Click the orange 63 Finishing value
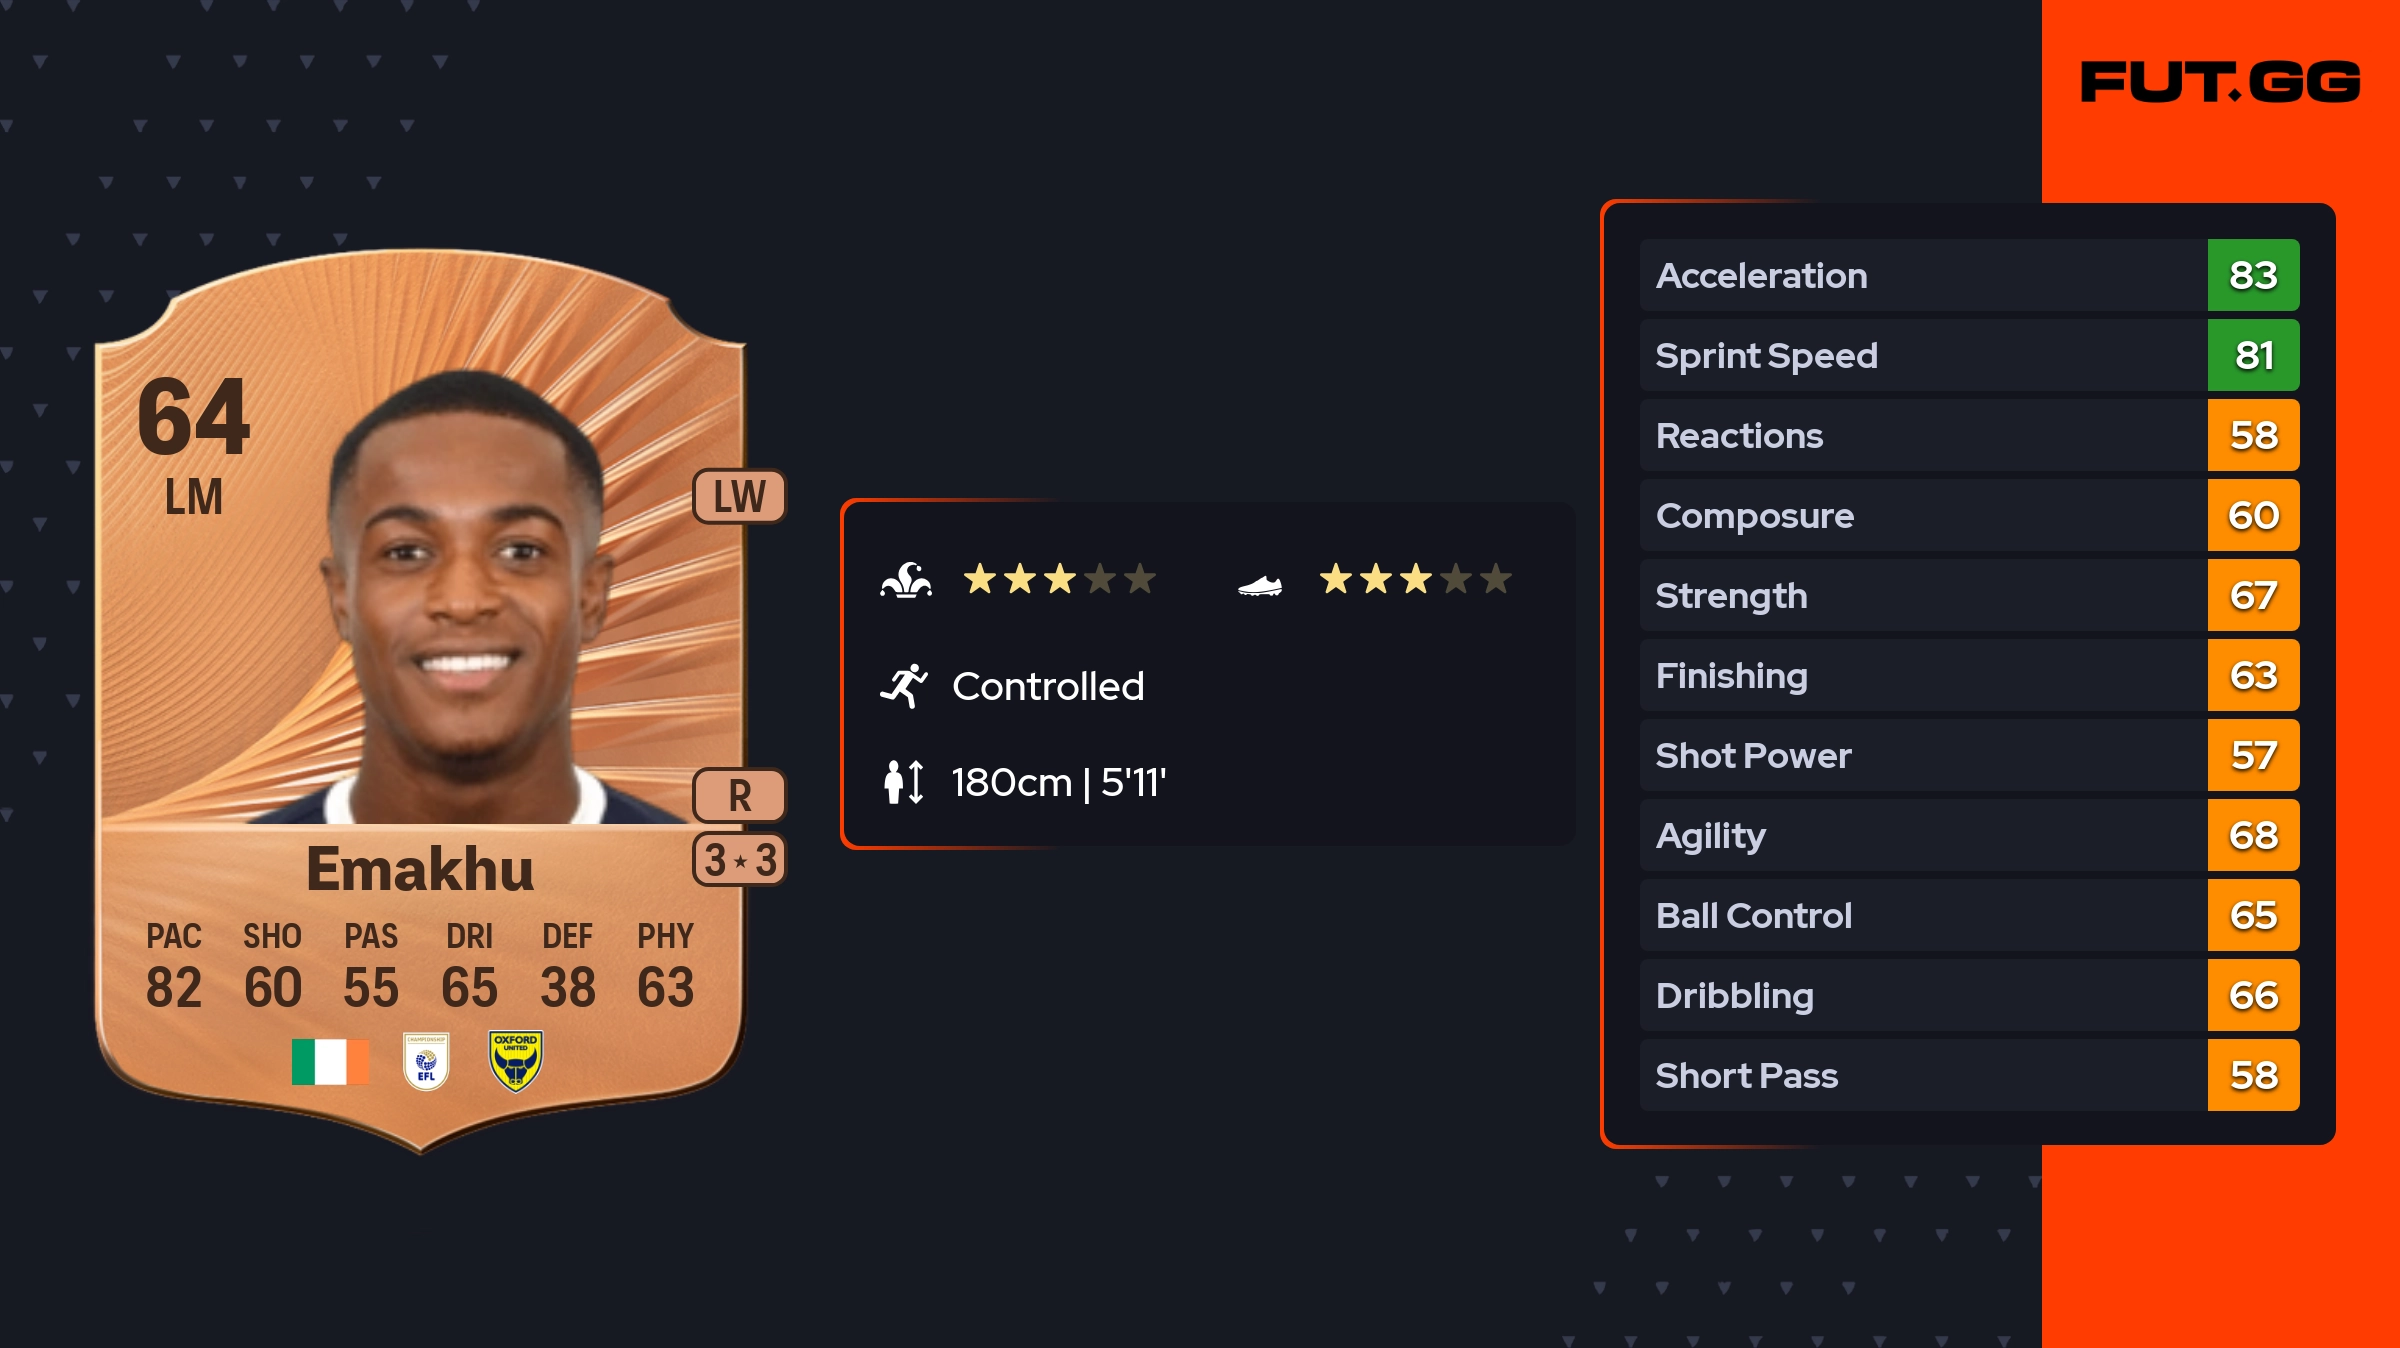This screenshot has height=1348, width=2400. [x=2253, y=675]
